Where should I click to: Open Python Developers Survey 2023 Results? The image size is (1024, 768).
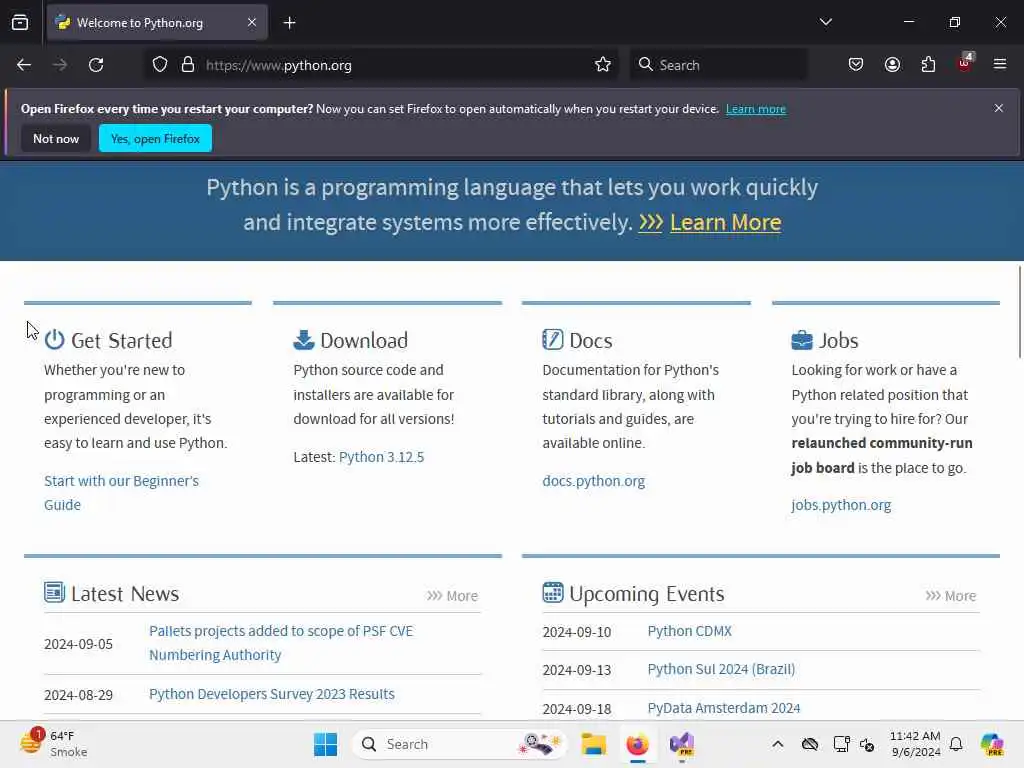click(x=272, y=694)
